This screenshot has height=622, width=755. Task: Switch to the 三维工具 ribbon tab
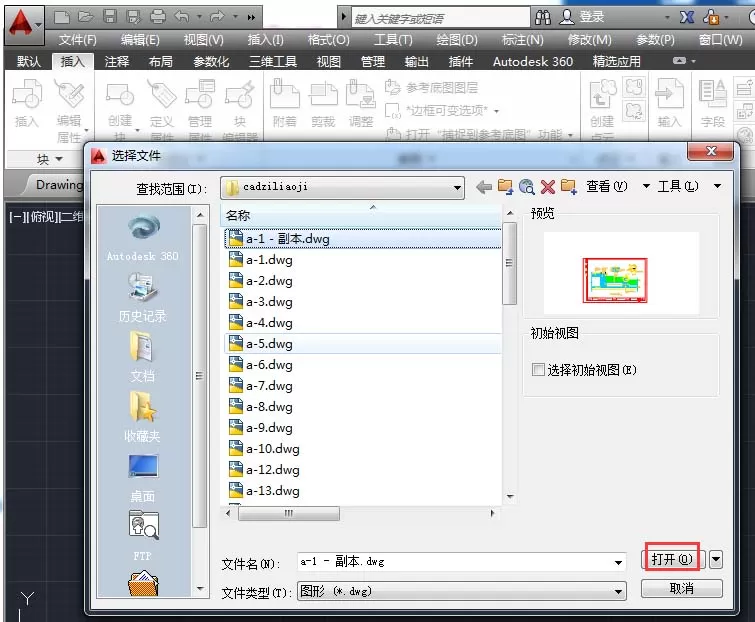(273, 62)
